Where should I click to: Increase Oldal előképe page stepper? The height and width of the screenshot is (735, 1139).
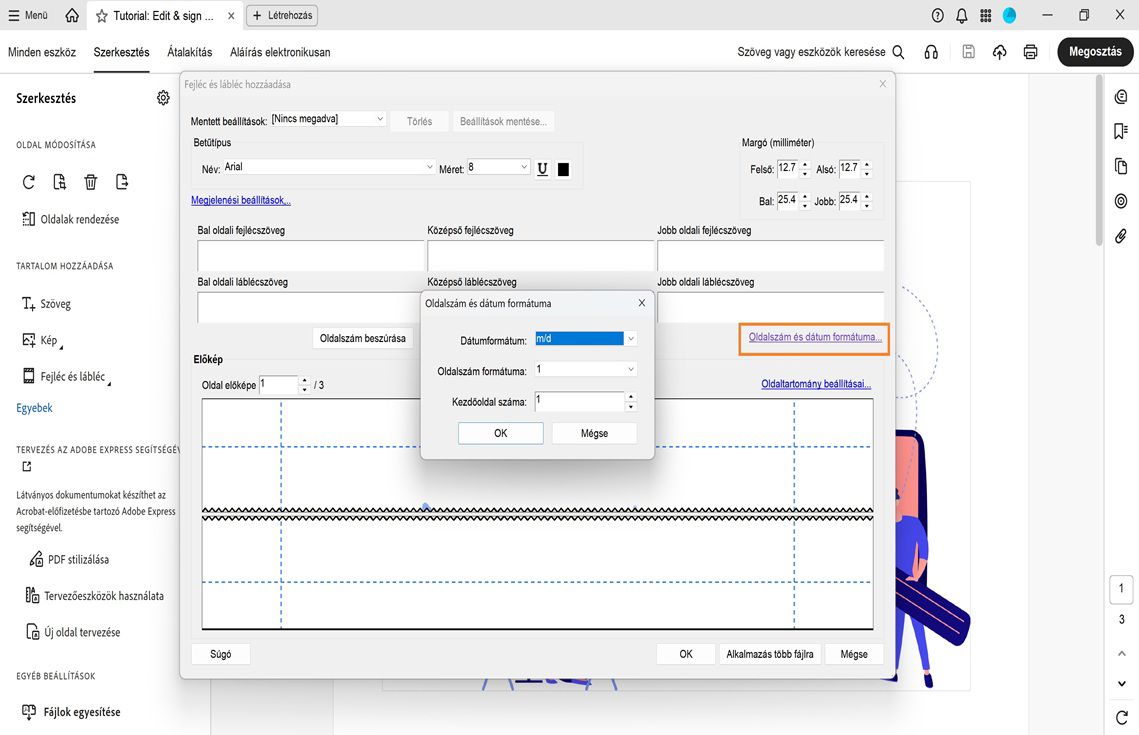click(304, 381)
